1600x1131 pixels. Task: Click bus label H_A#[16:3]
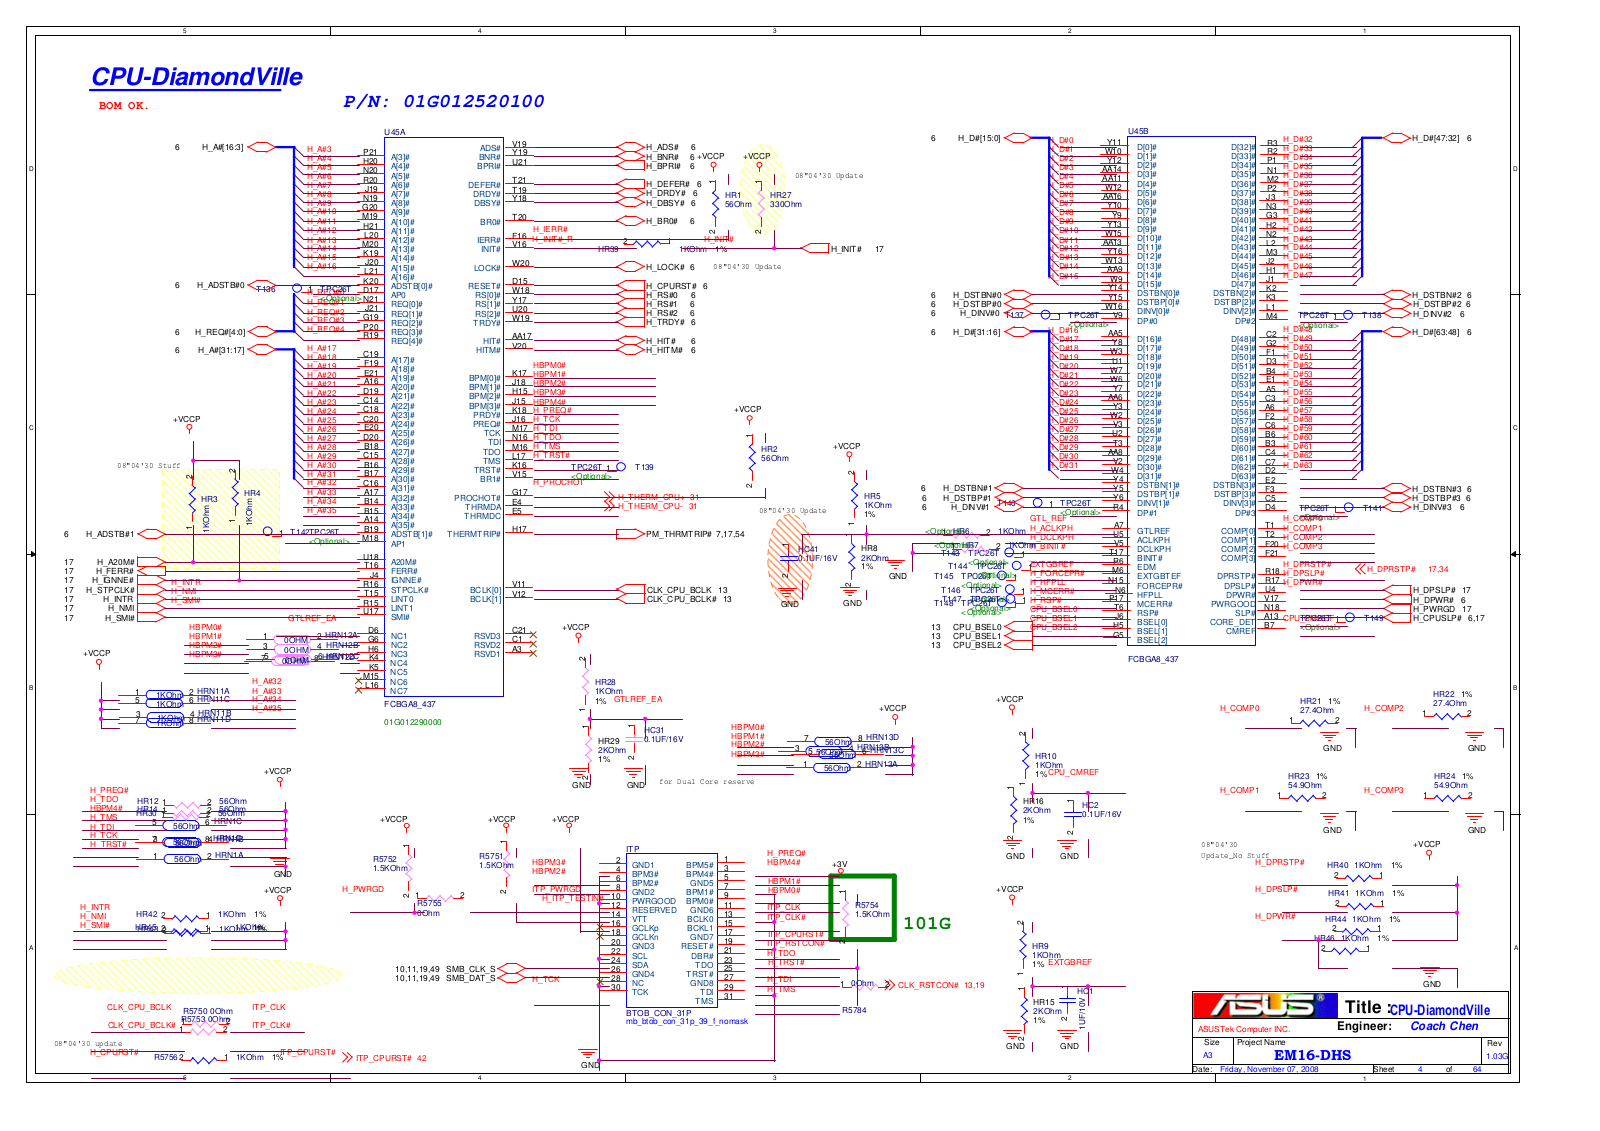[x=222, y=147]
